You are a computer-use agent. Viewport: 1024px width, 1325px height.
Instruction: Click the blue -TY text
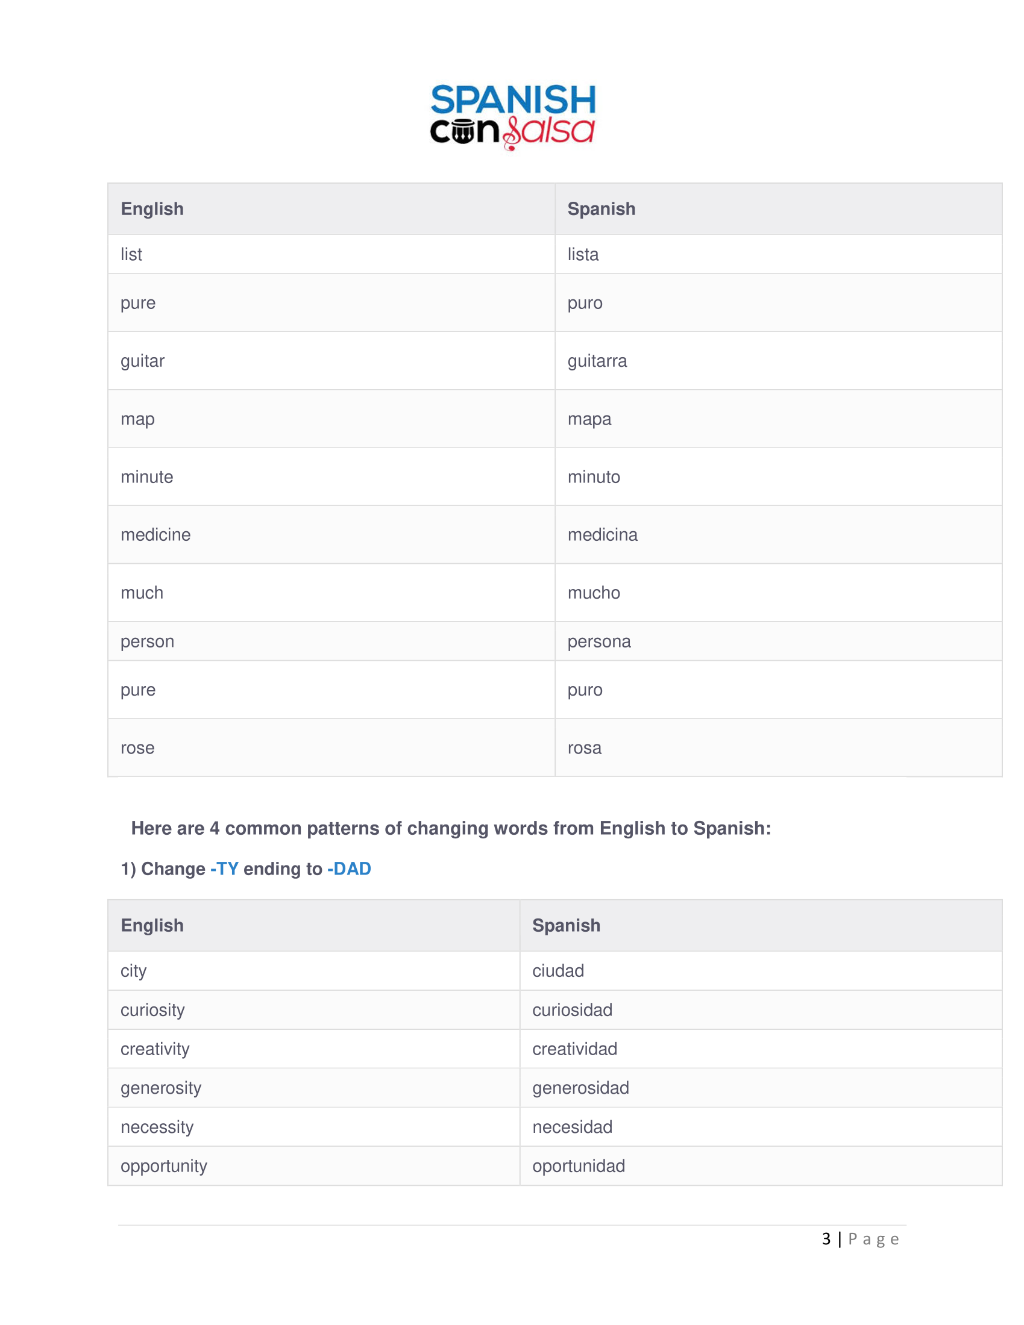pyautogui.click(x=224, y=869)
